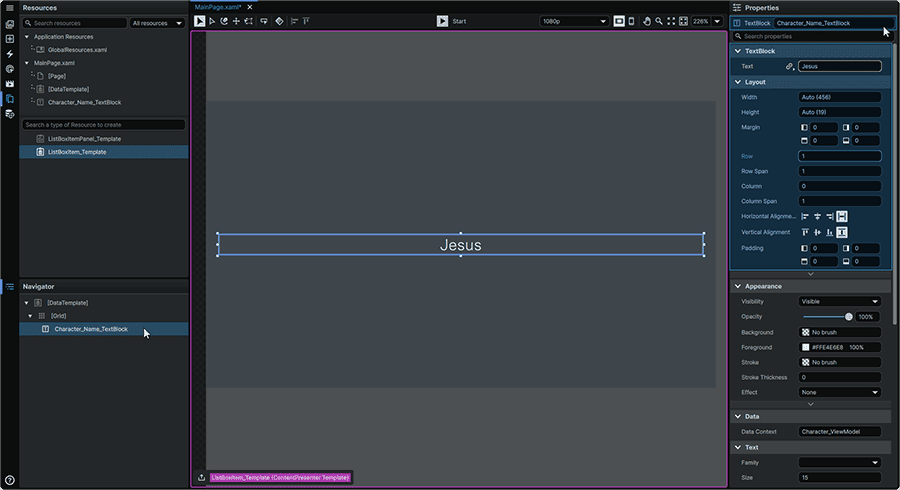Set horizontal alignment to left
The image size is (900, 490).
click(x=805, y=216)
